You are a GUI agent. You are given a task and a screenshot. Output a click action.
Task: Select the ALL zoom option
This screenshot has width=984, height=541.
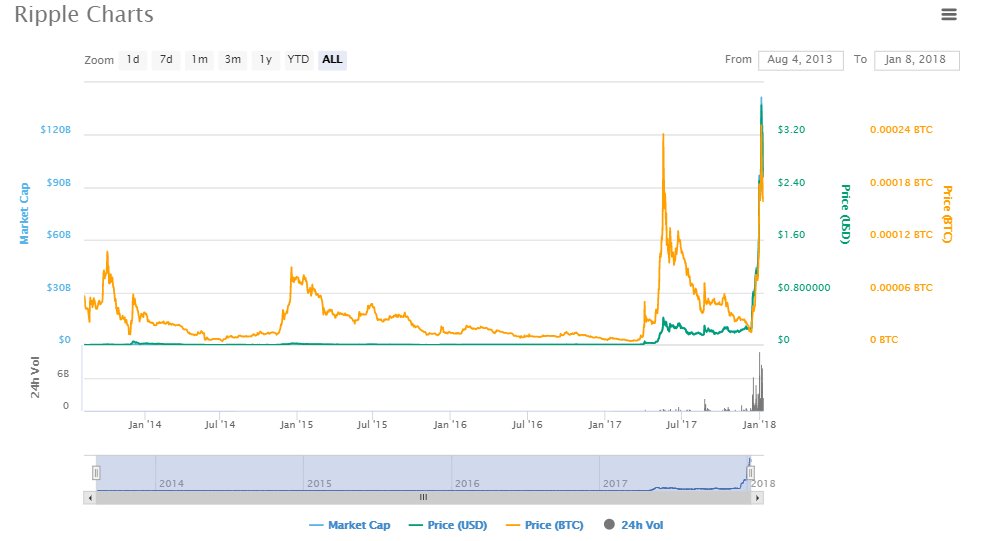click(332, 60)
